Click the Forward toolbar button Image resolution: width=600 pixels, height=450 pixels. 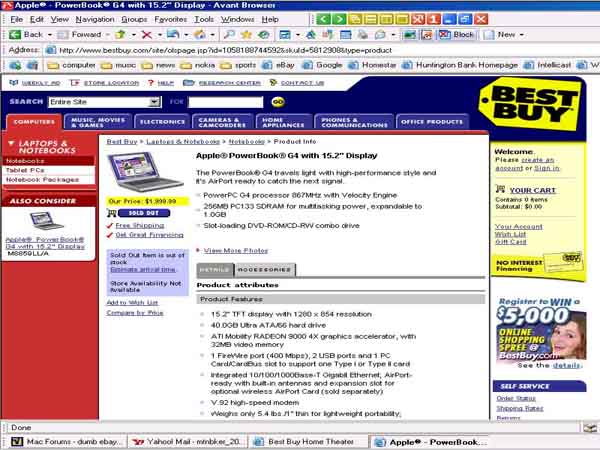click(80, 35)
